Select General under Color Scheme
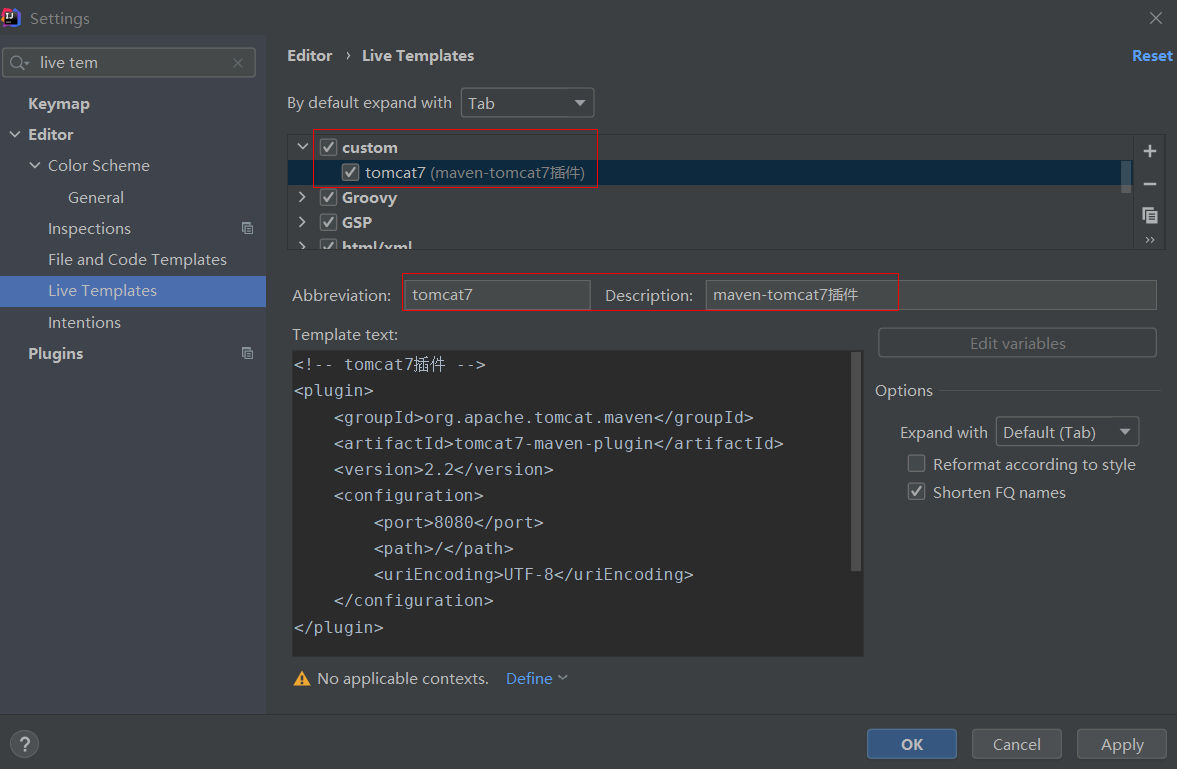This screenshot has height=769, width=1177. pyautogui.click(x=96, y=198)
